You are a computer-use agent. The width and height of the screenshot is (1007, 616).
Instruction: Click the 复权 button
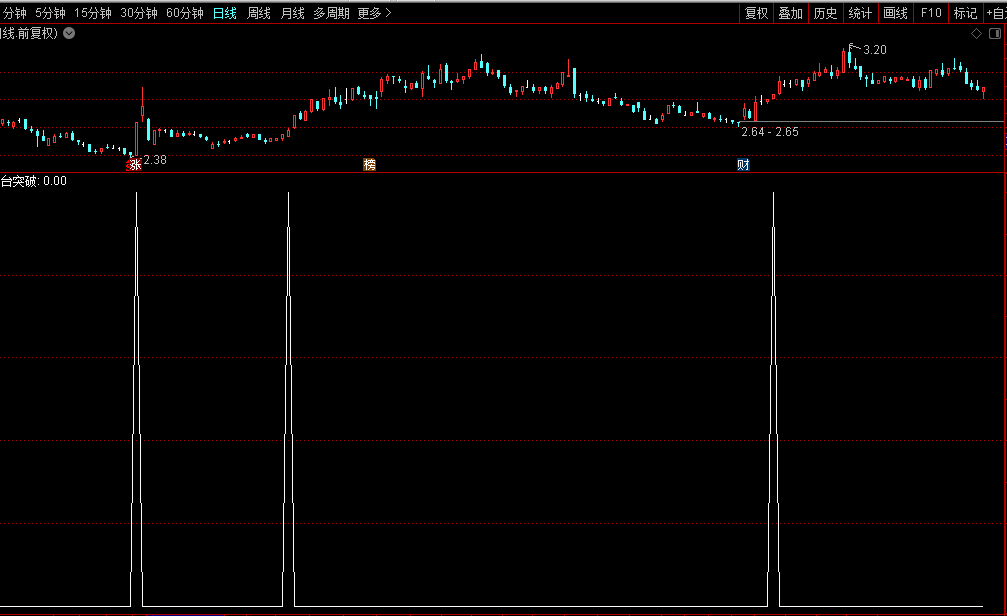coord(756,13)
